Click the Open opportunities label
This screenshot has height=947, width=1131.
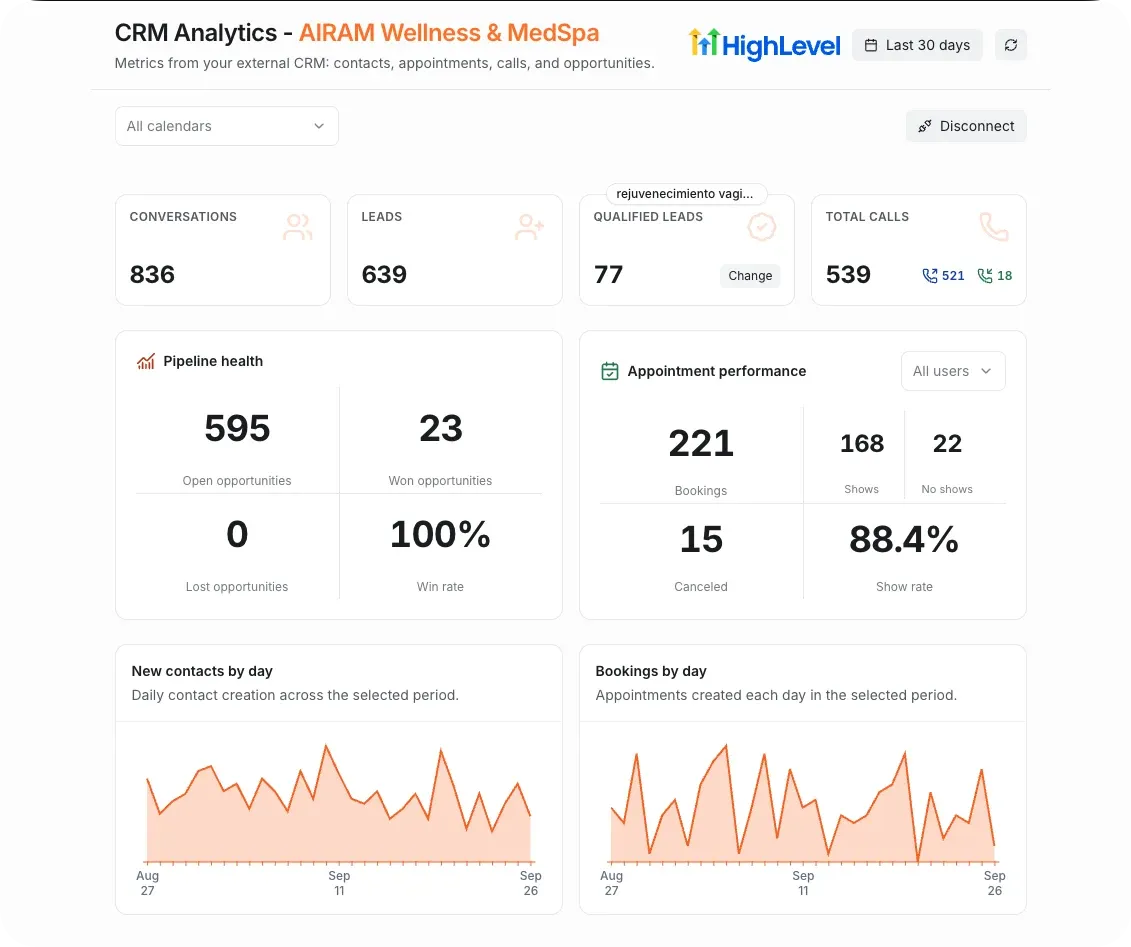click(237, 480)
